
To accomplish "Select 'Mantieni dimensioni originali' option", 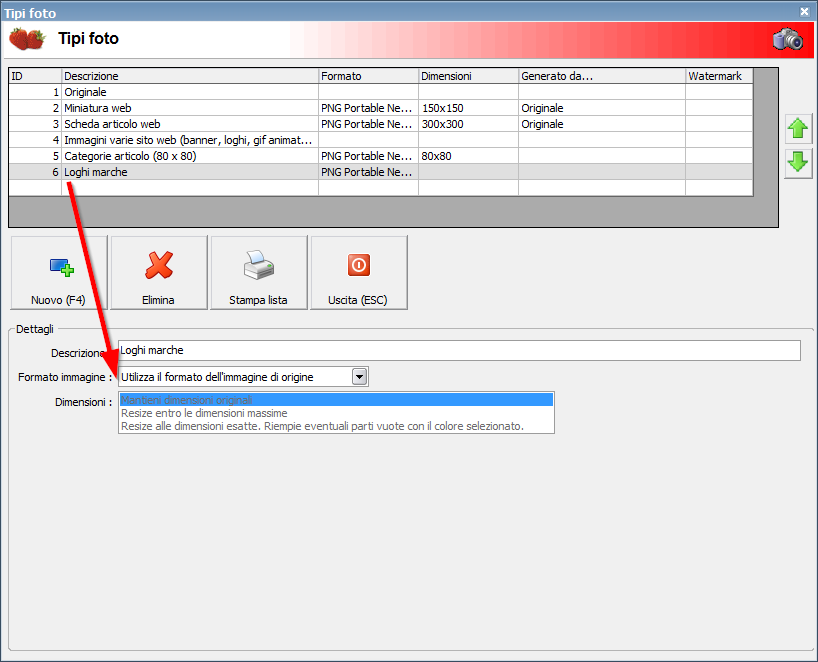I will 336,400.
